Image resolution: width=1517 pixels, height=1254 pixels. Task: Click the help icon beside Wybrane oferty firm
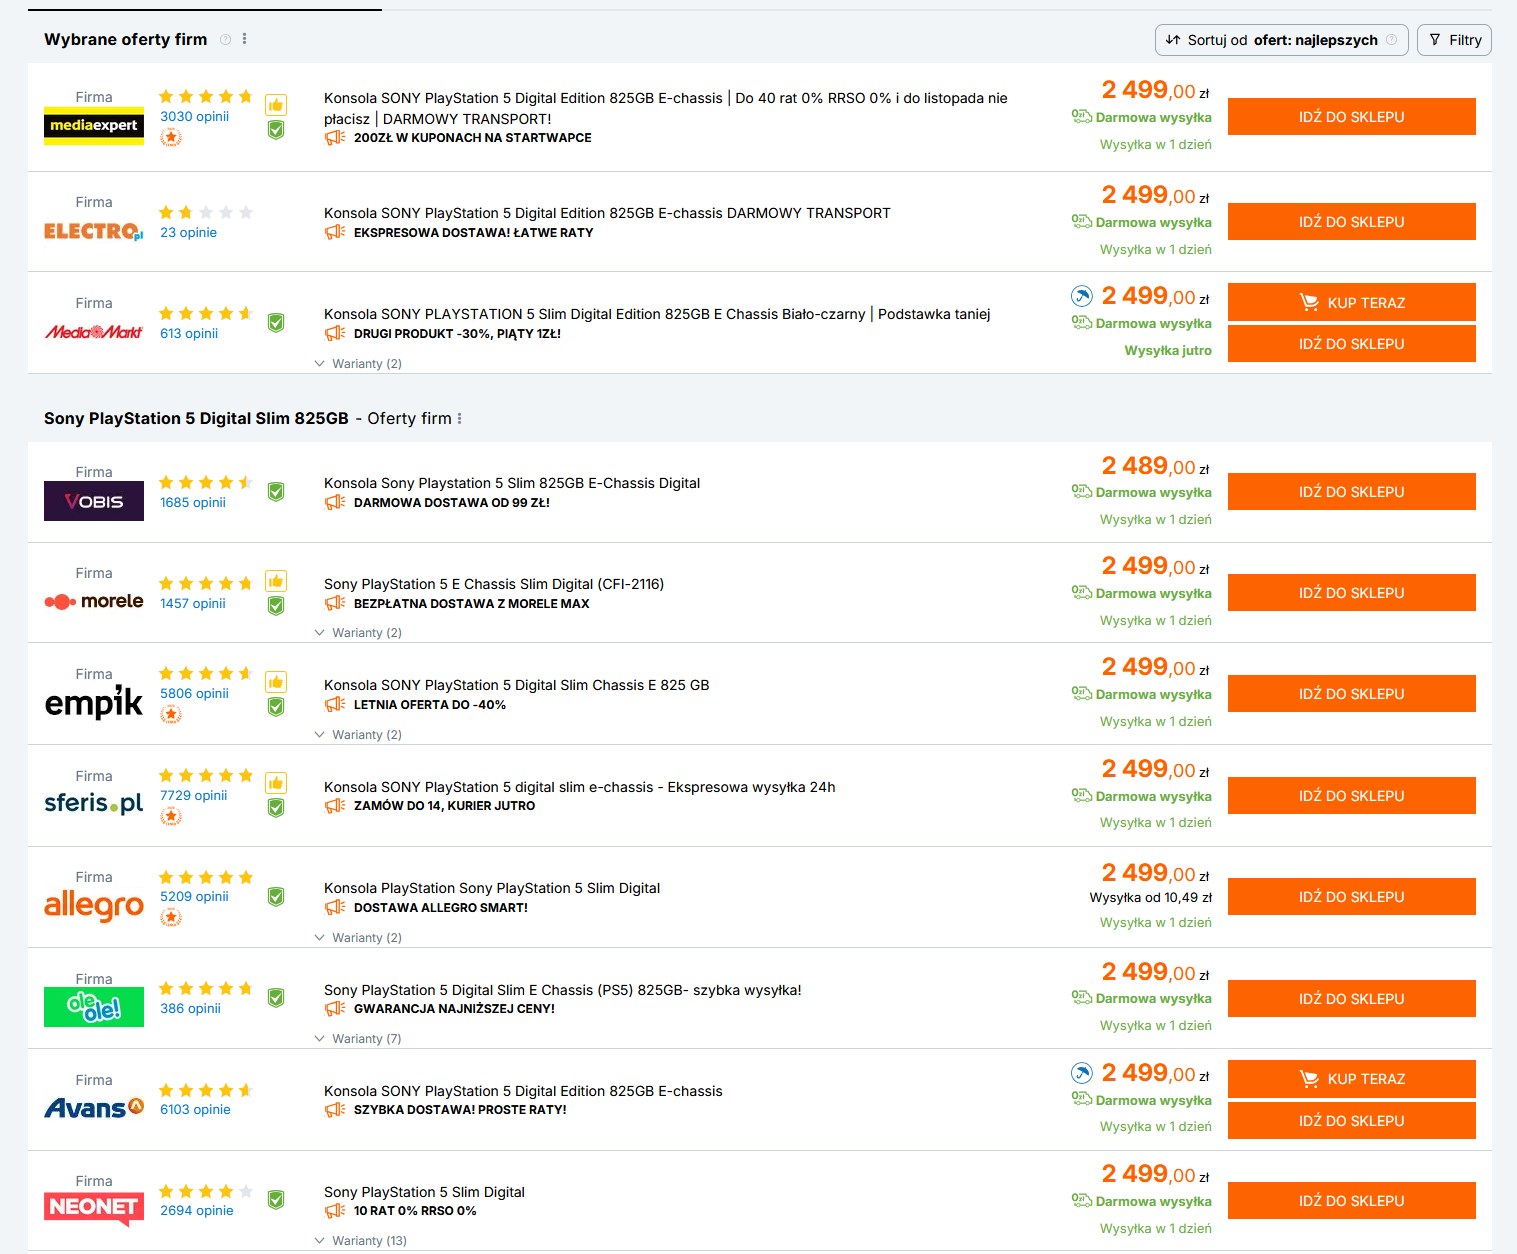pyautogui.click(x=225, y=40)
